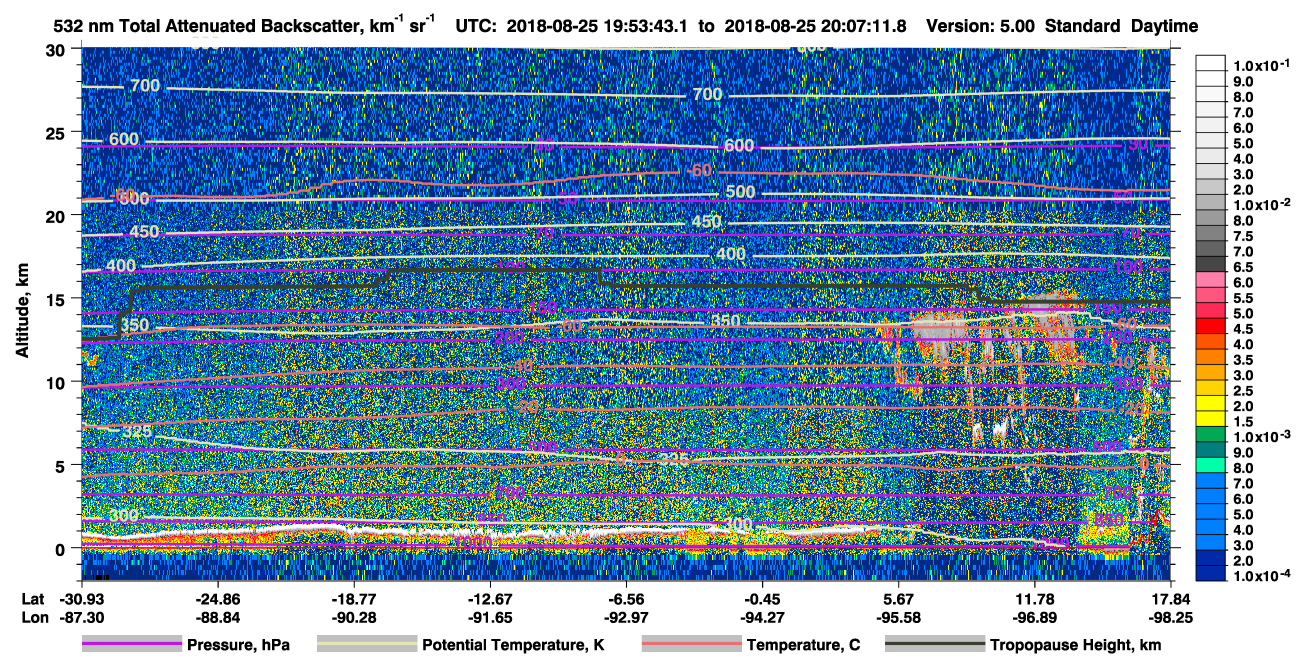Click the yellow colorbar swatch beside 1.5
Screen dimensions: 1300x667
[1211, 420]
